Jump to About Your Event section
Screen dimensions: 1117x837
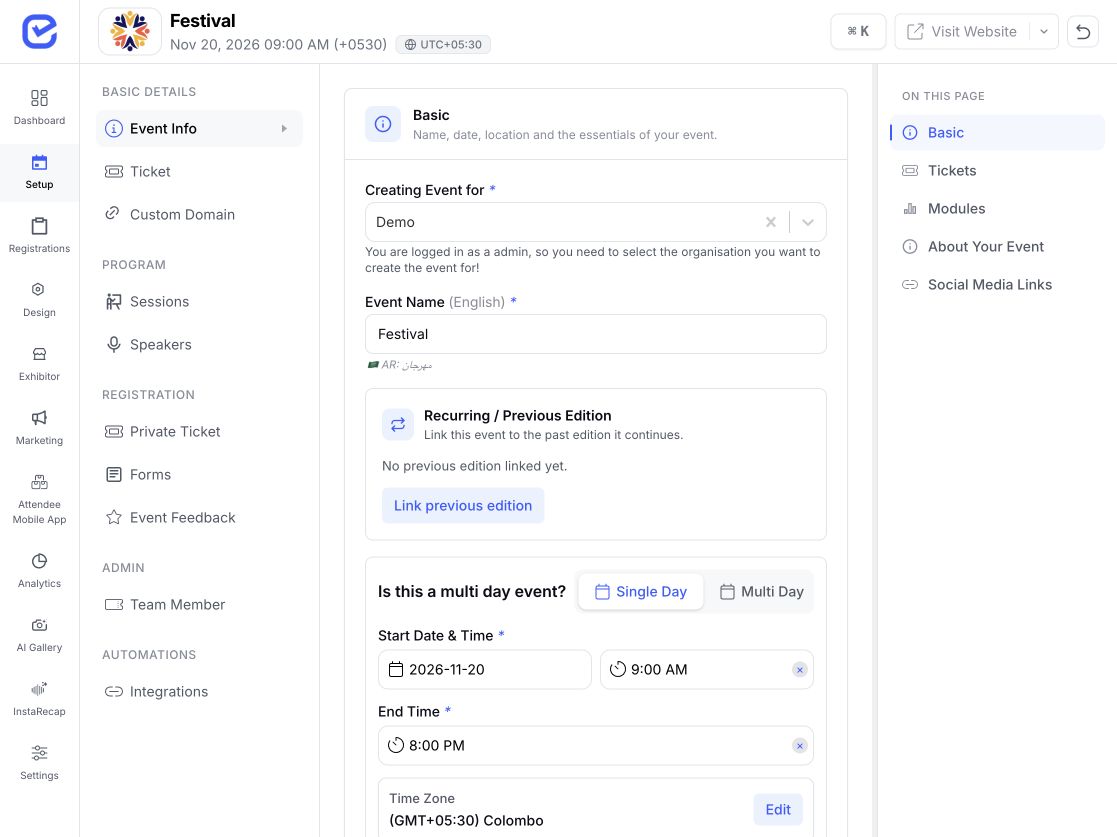997,246
